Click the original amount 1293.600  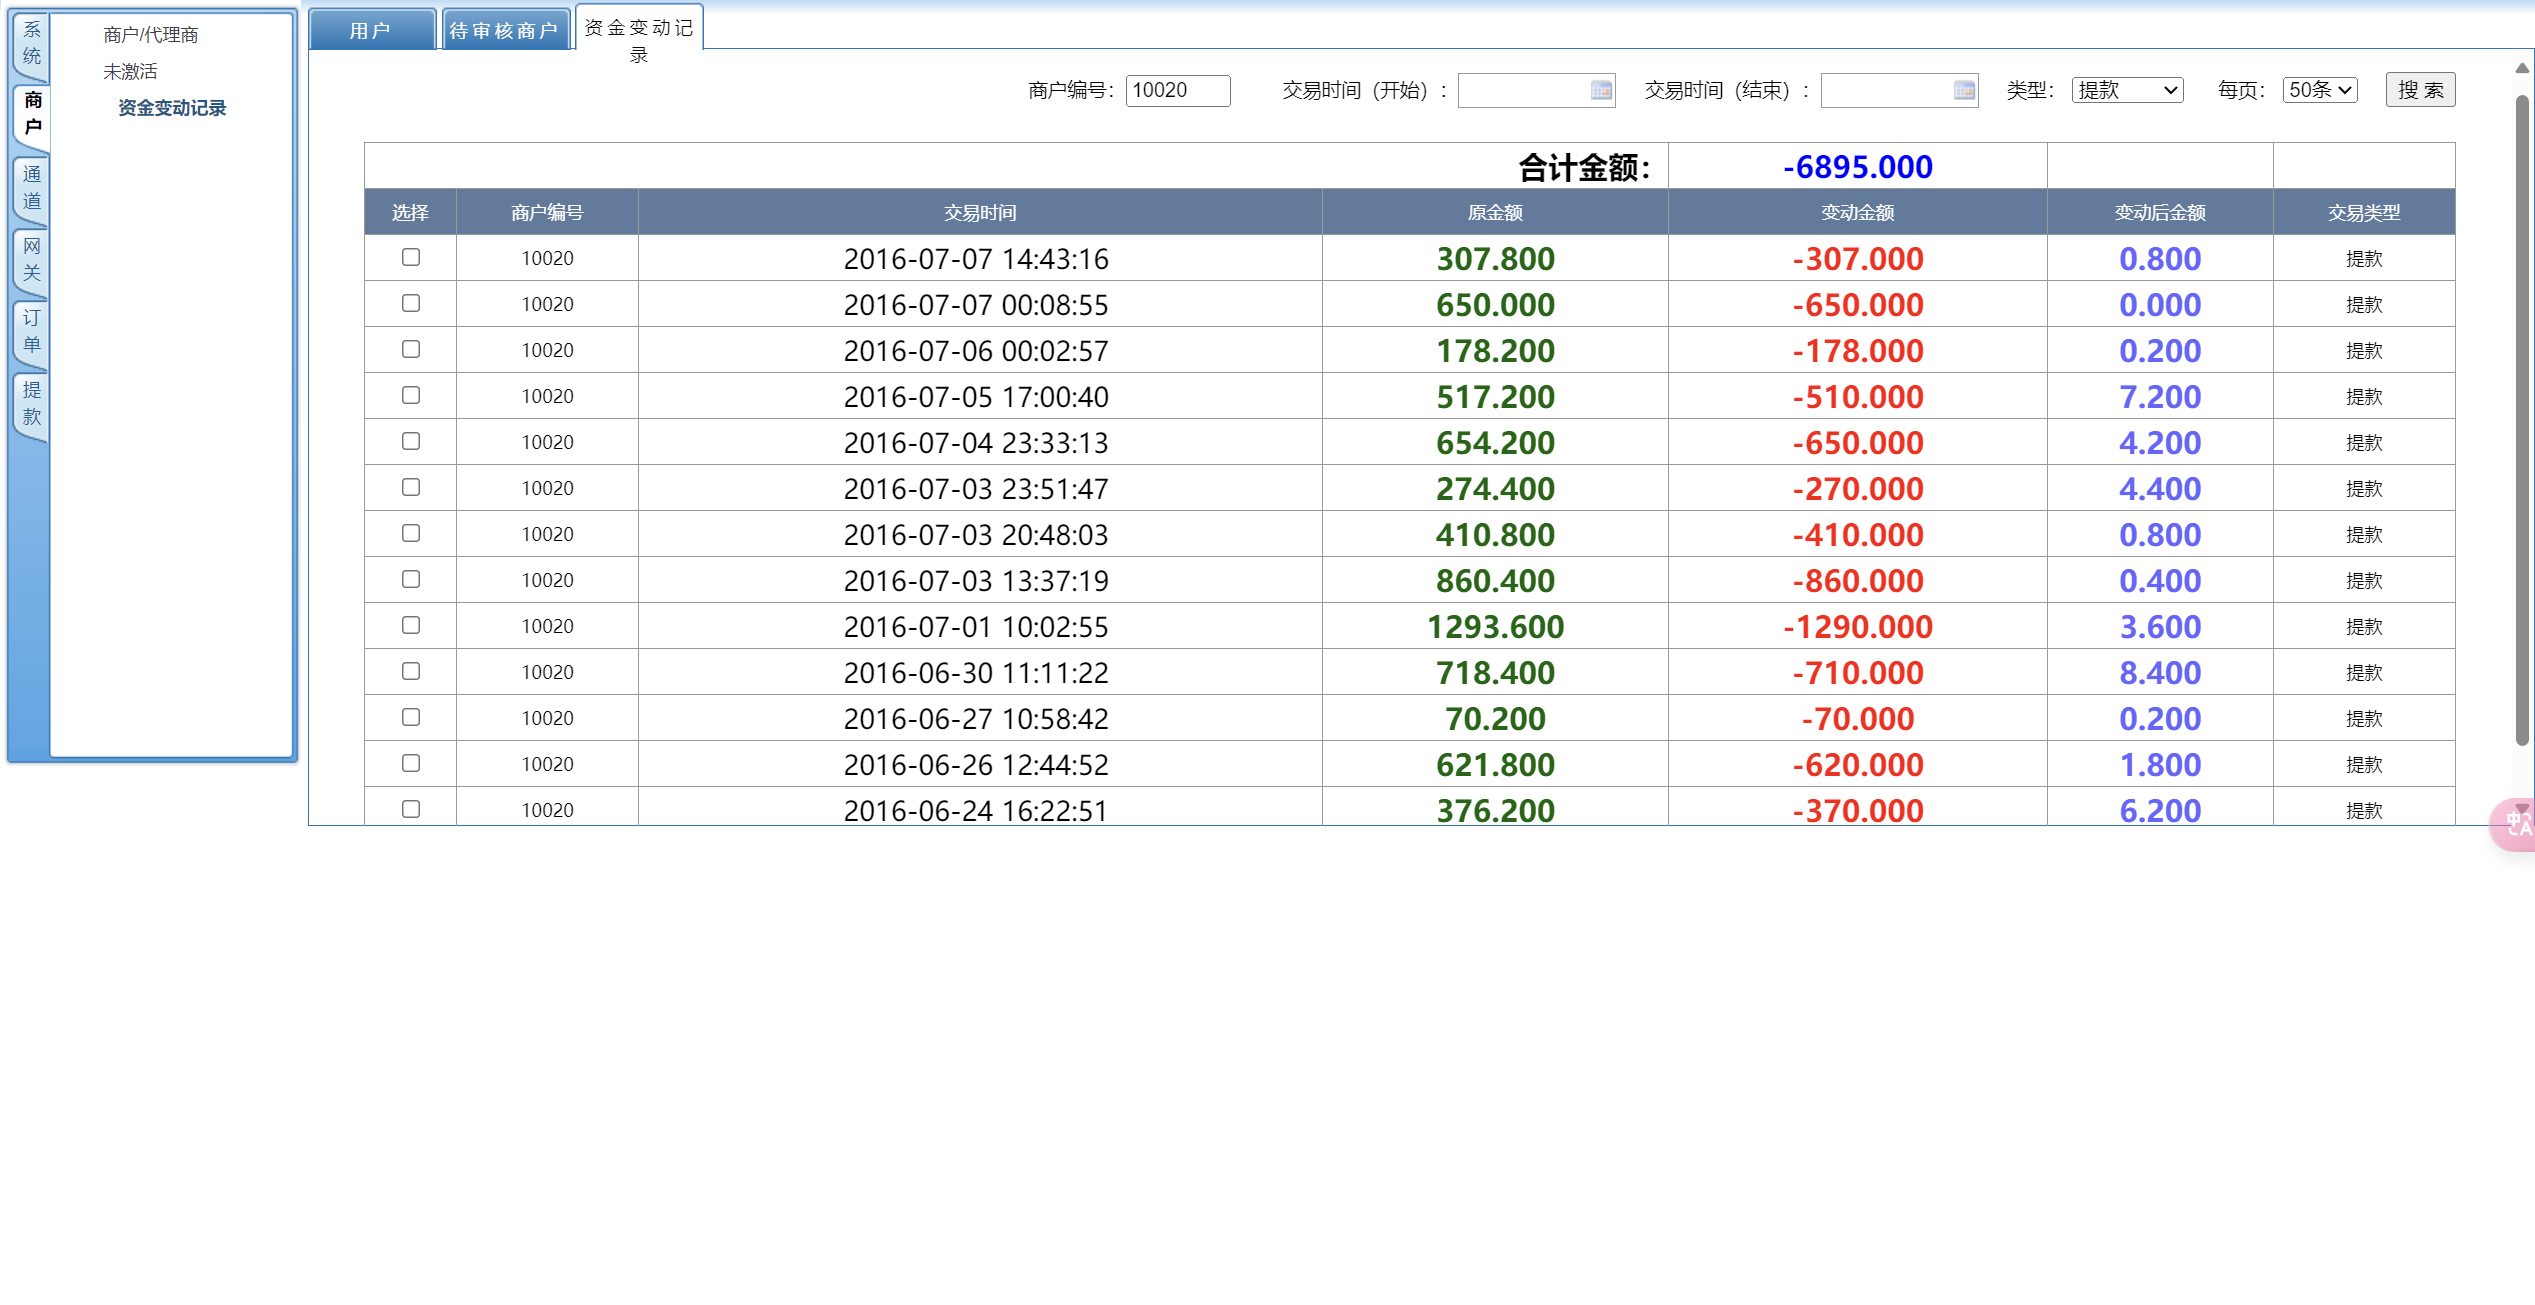(1495, 627)
